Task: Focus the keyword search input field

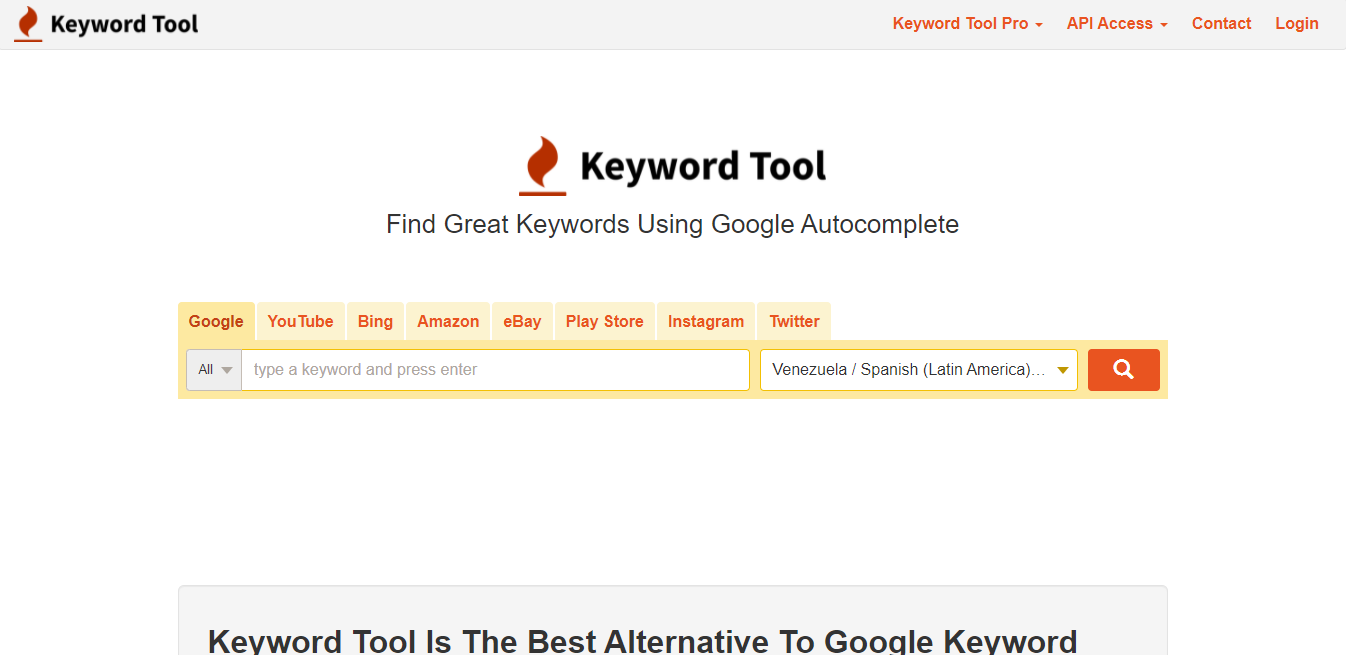Action: (495, 370)
